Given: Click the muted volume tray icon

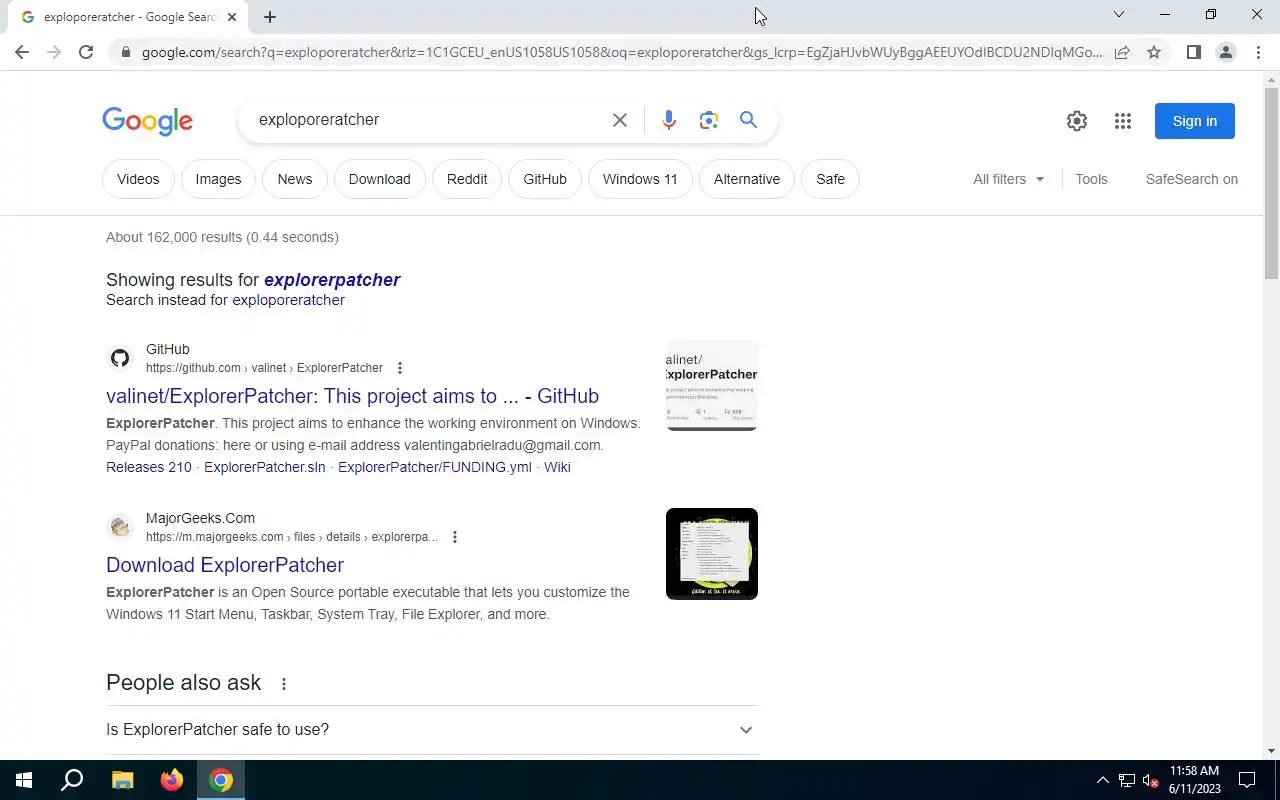Looking at the screenshot, I should [x=1151, y=780].
